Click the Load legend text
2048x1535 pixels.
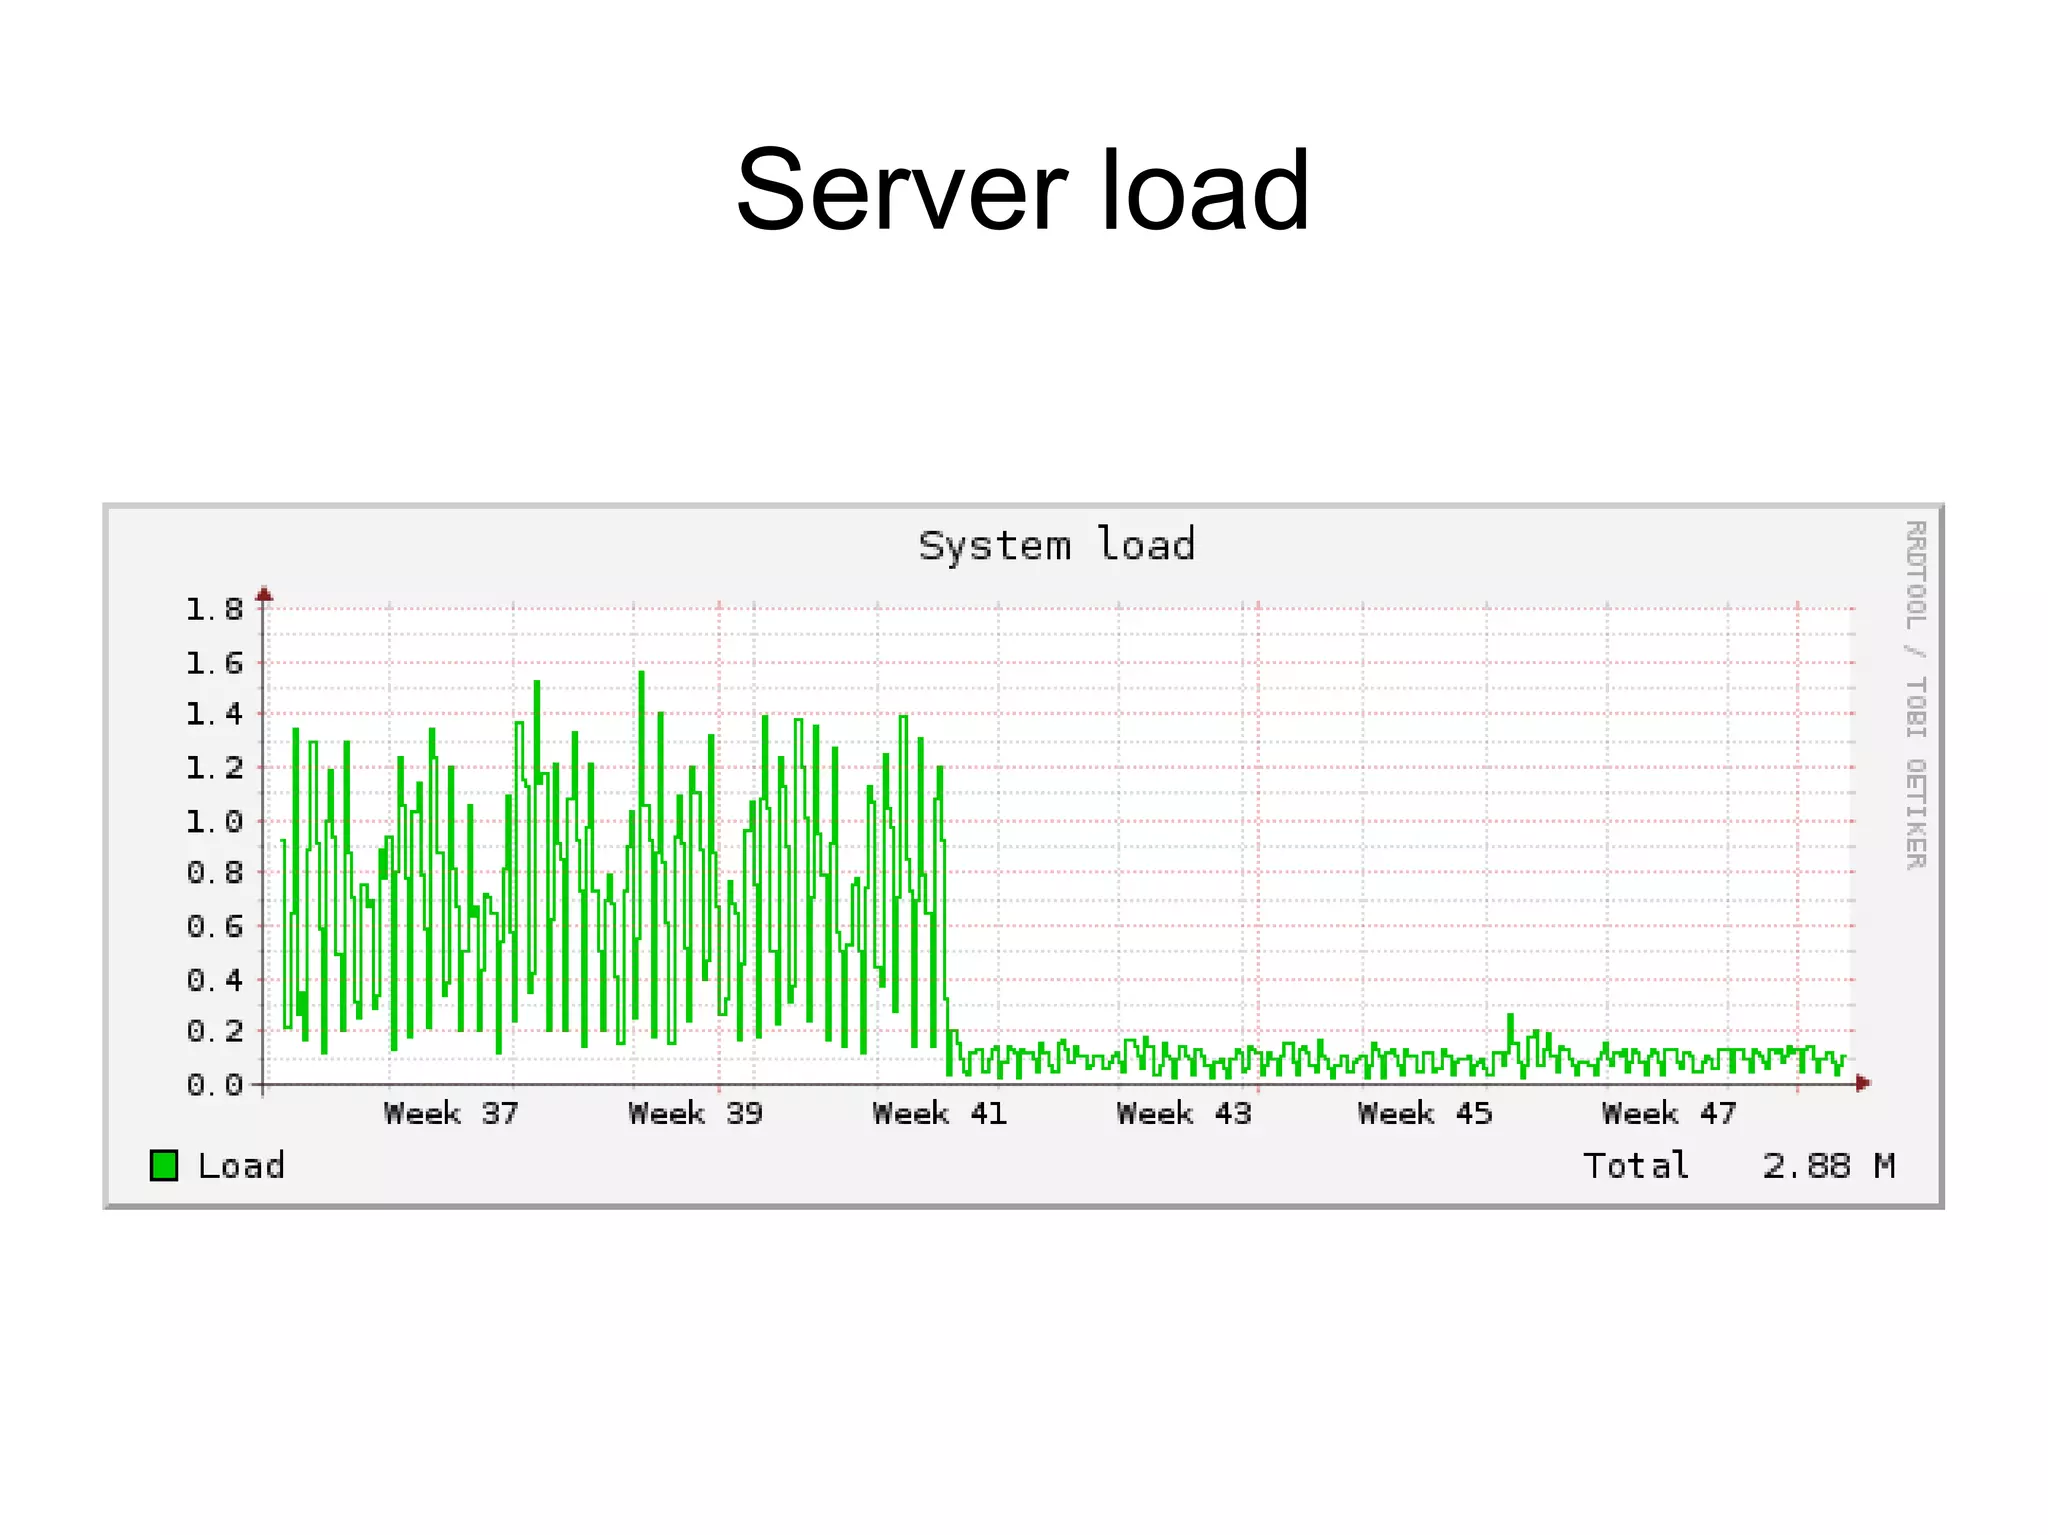(x=241, y=1166)
